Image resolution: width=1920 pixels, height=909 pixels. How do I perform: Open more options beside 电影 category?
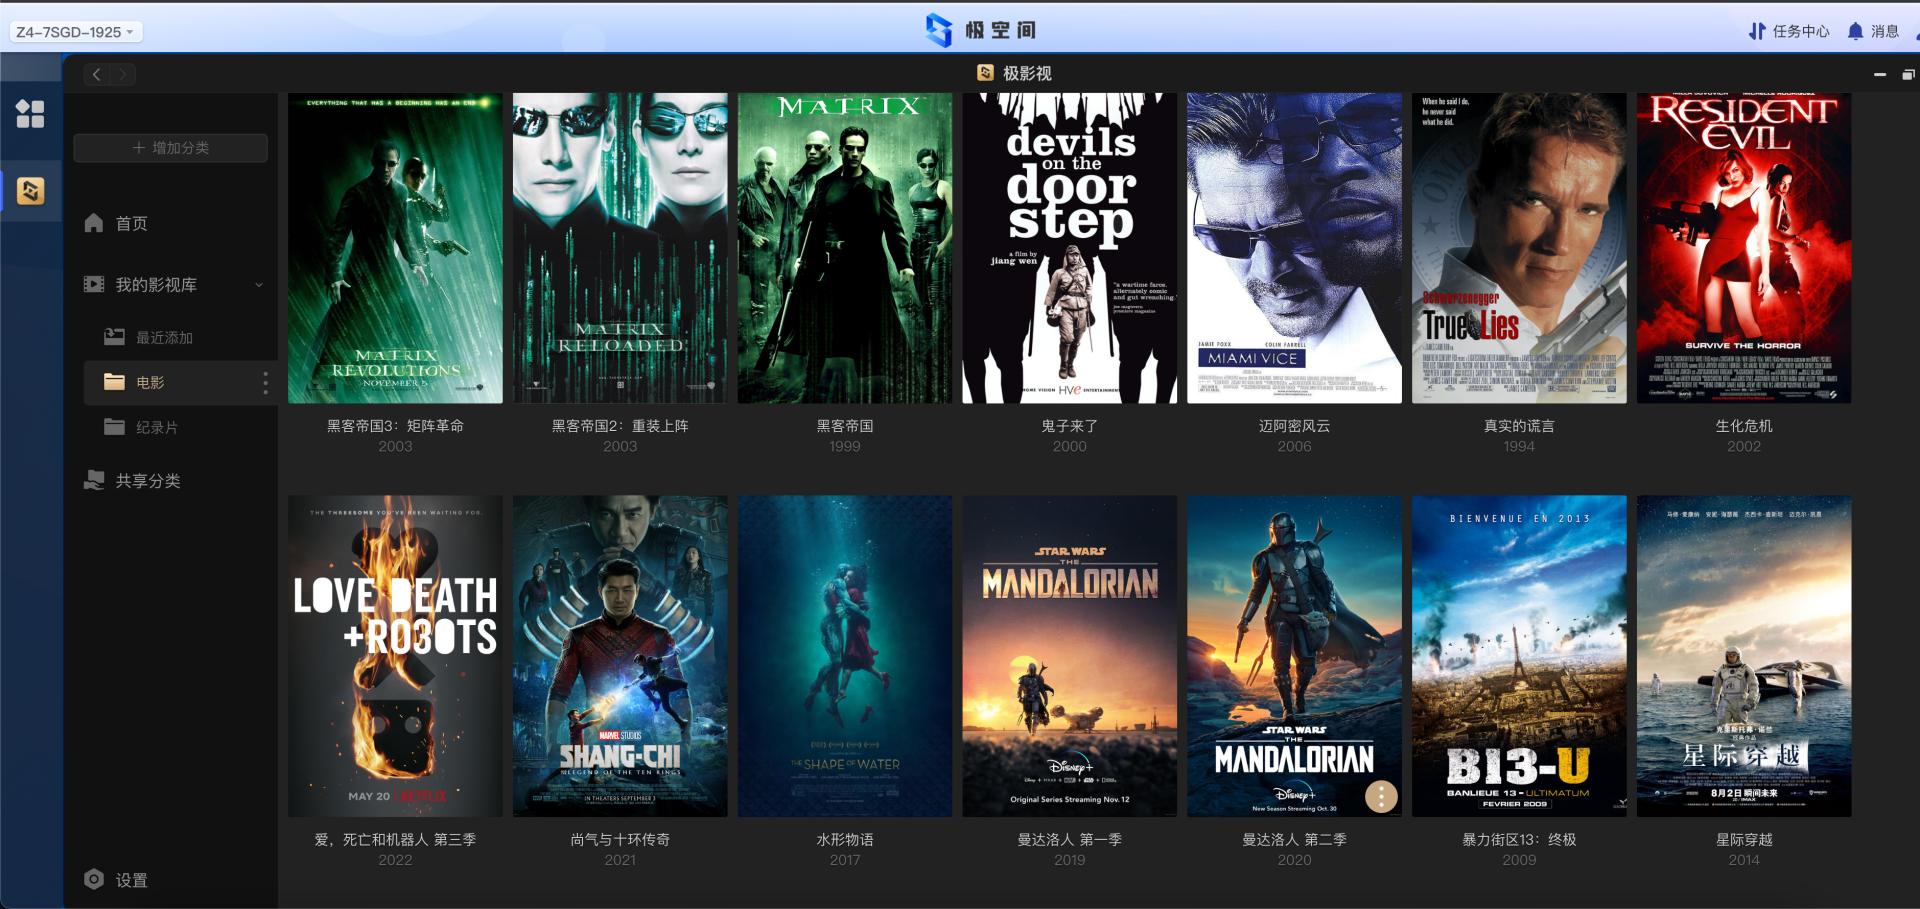[265, 383]
